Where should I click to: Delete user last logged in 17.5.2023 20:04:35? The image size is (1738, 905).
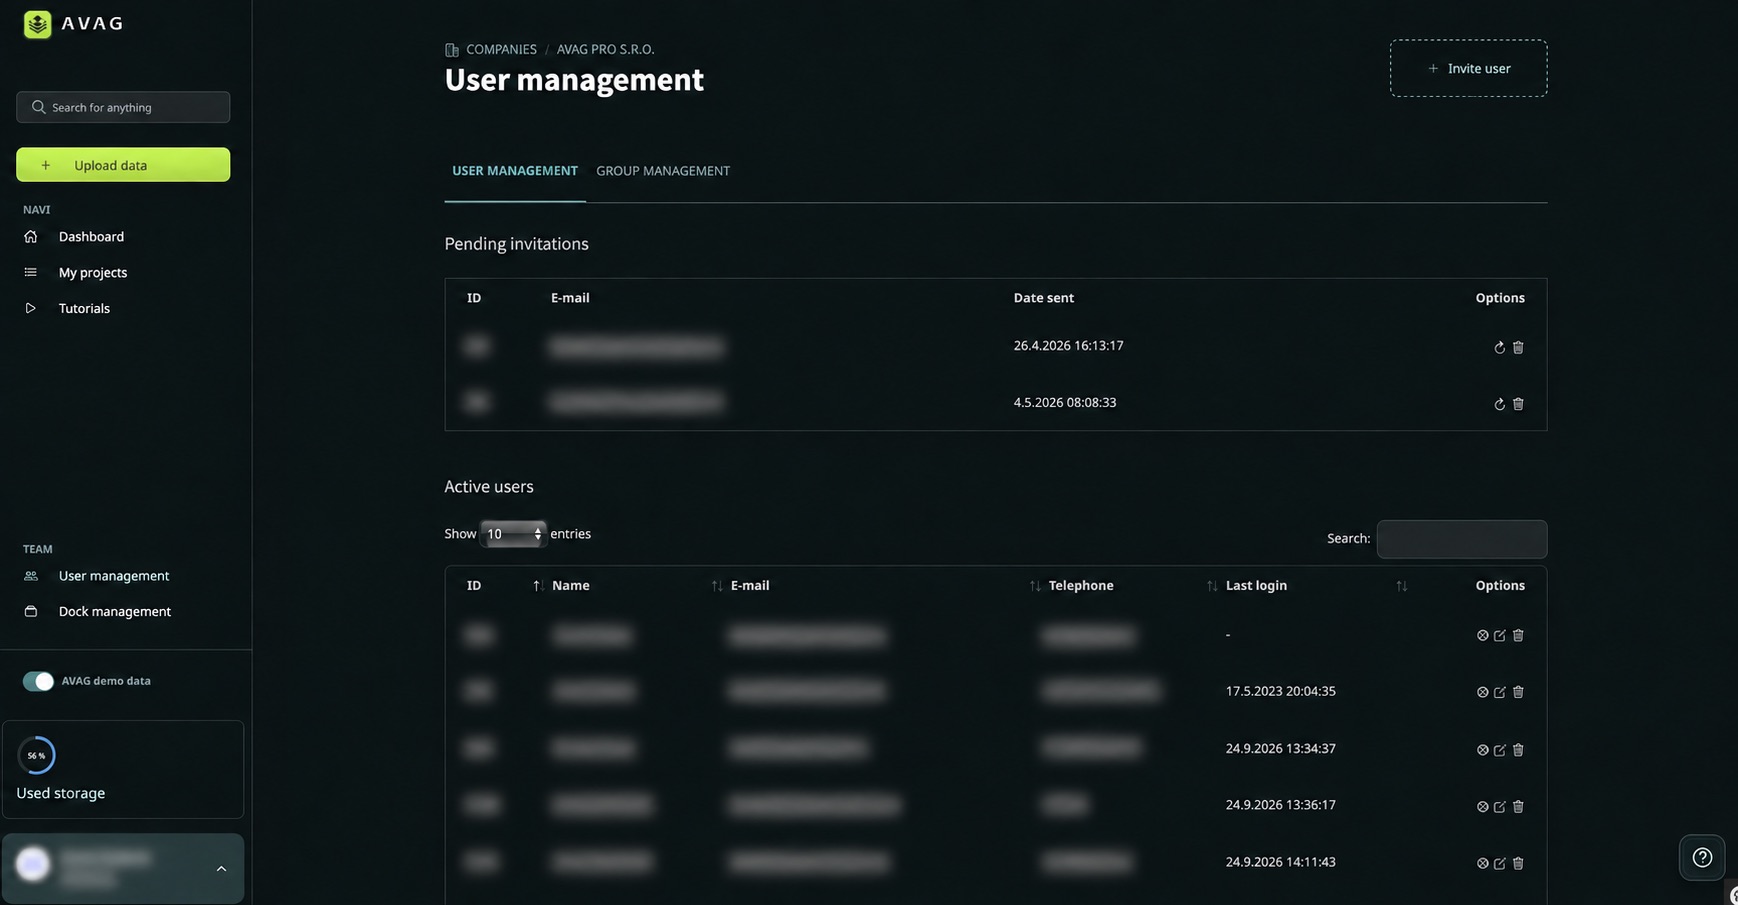pos(1518,692)
